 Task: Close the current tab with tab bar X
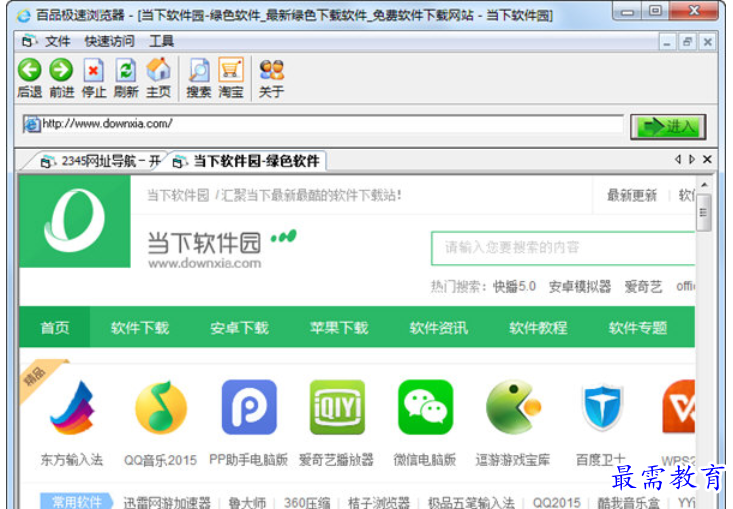pos(707,159)
